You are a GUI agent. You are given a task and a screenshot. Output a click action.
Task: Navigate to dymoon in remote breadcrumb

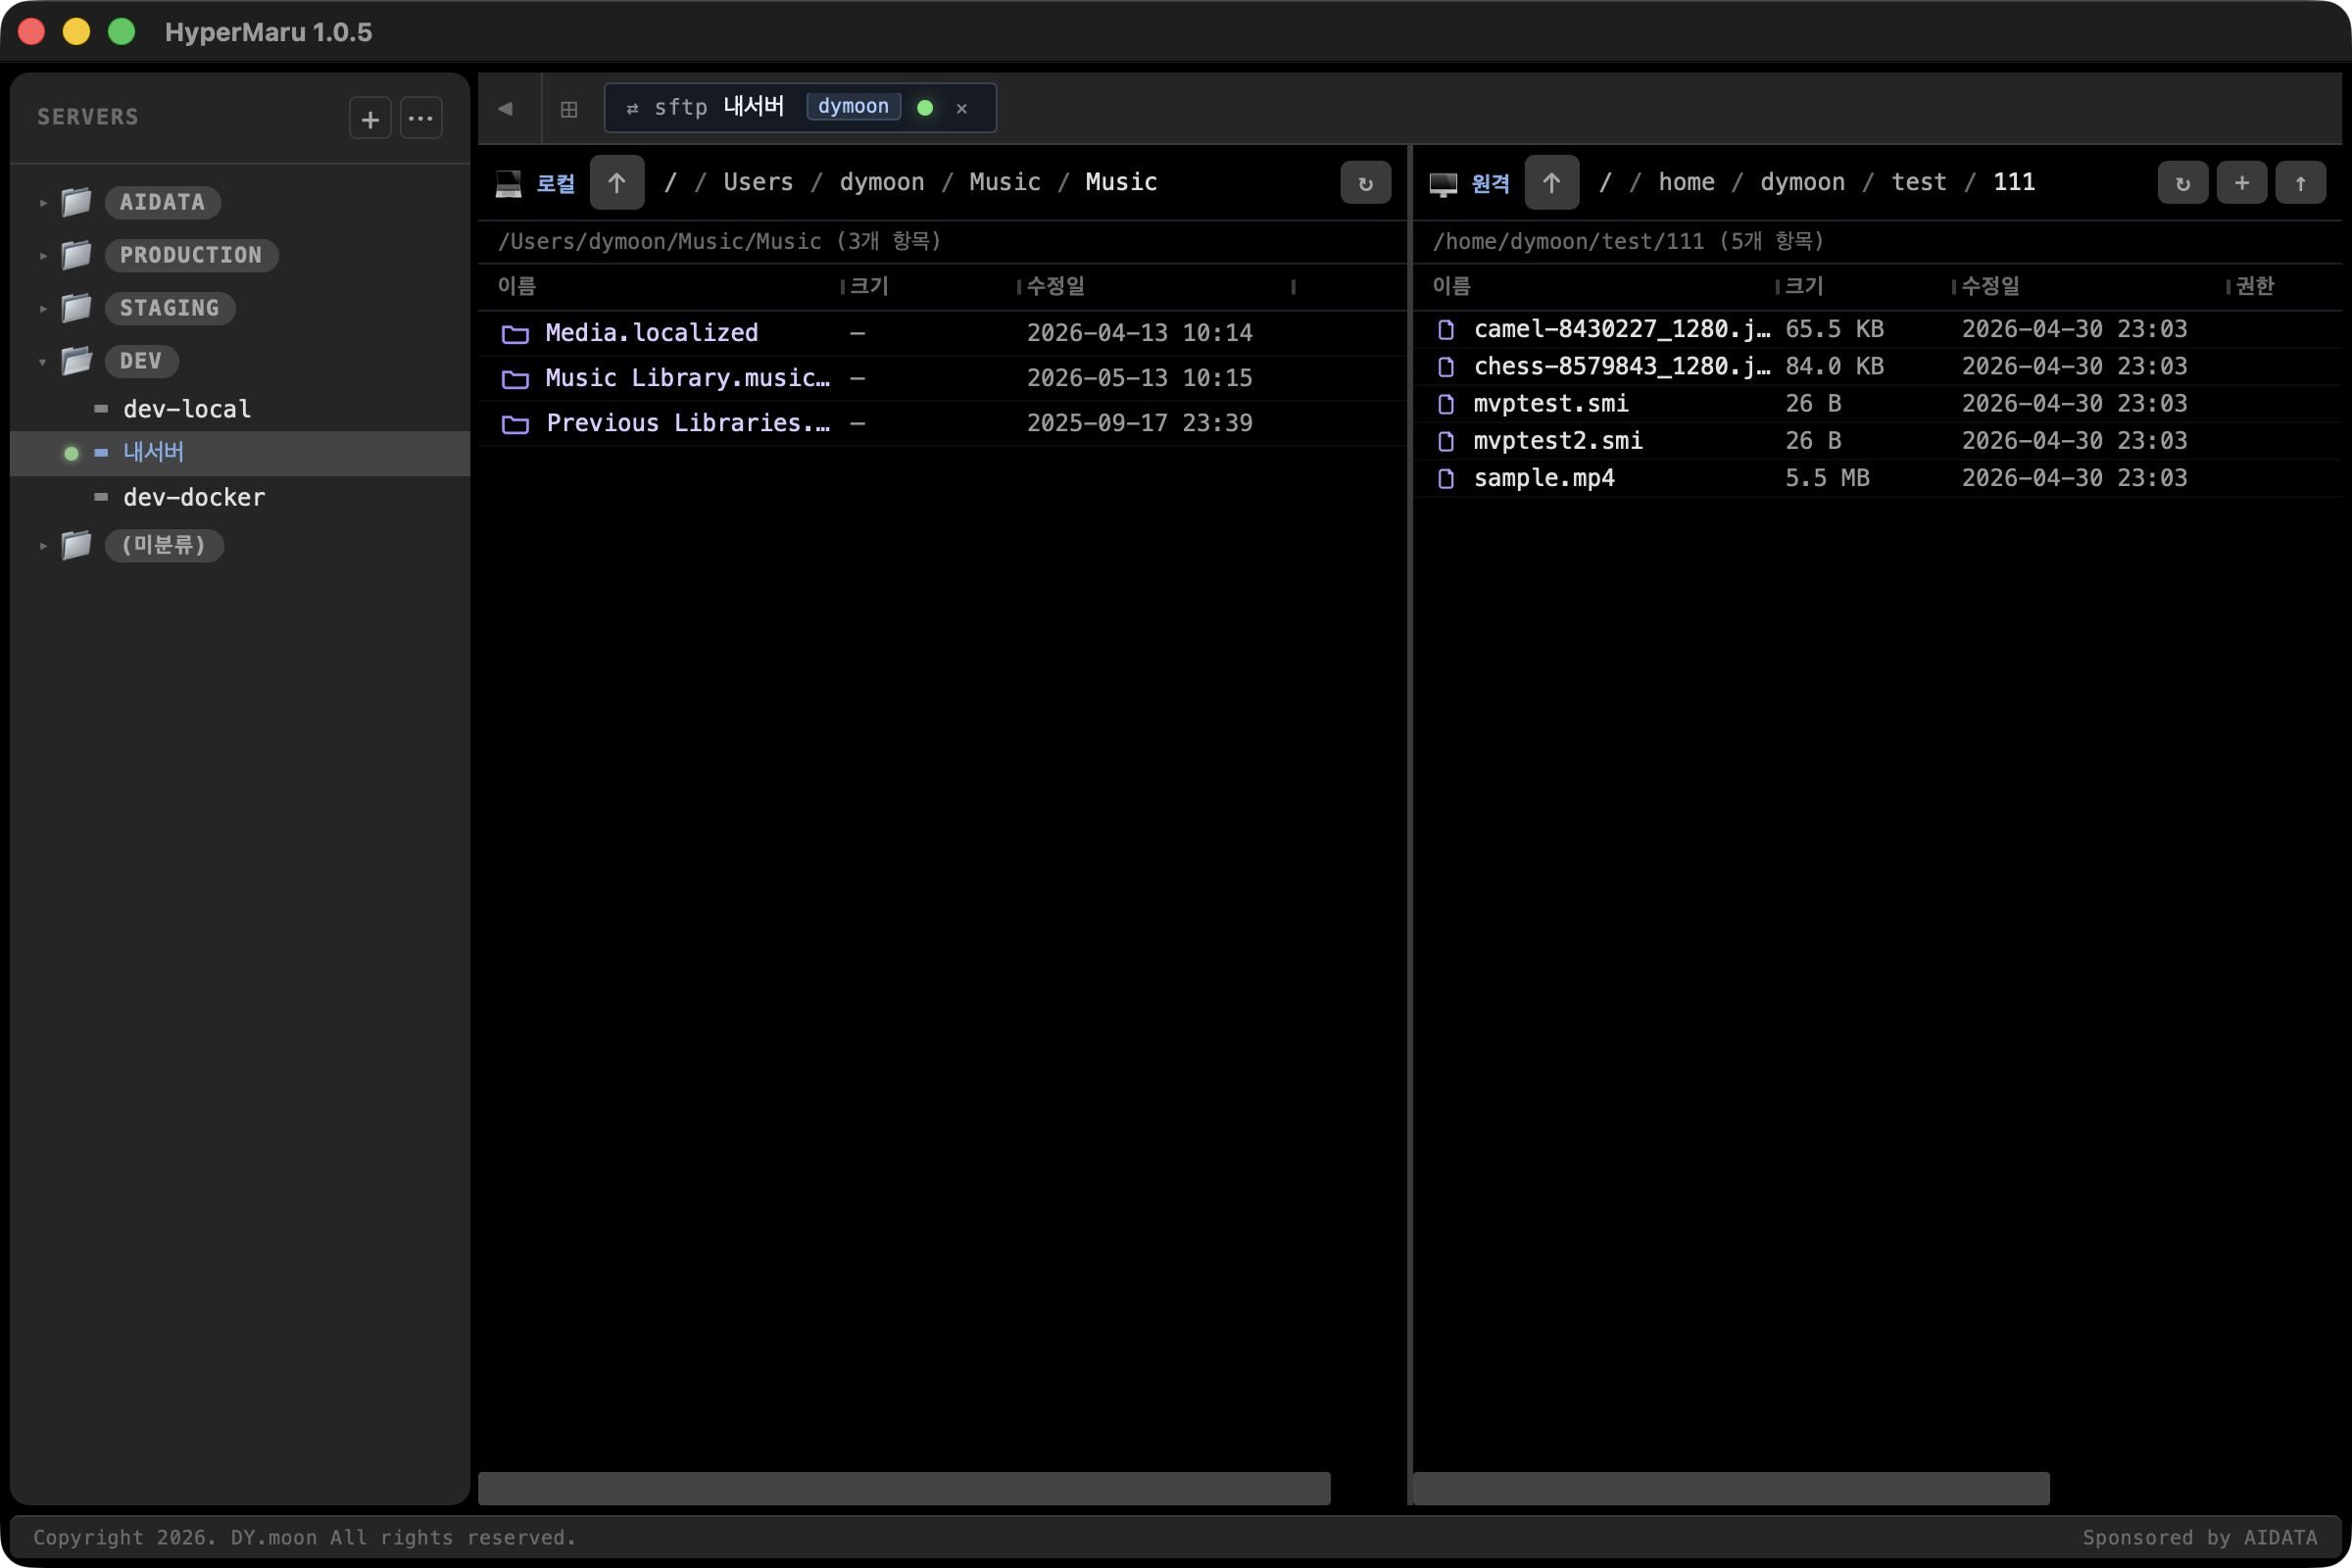coord(1803,182)
